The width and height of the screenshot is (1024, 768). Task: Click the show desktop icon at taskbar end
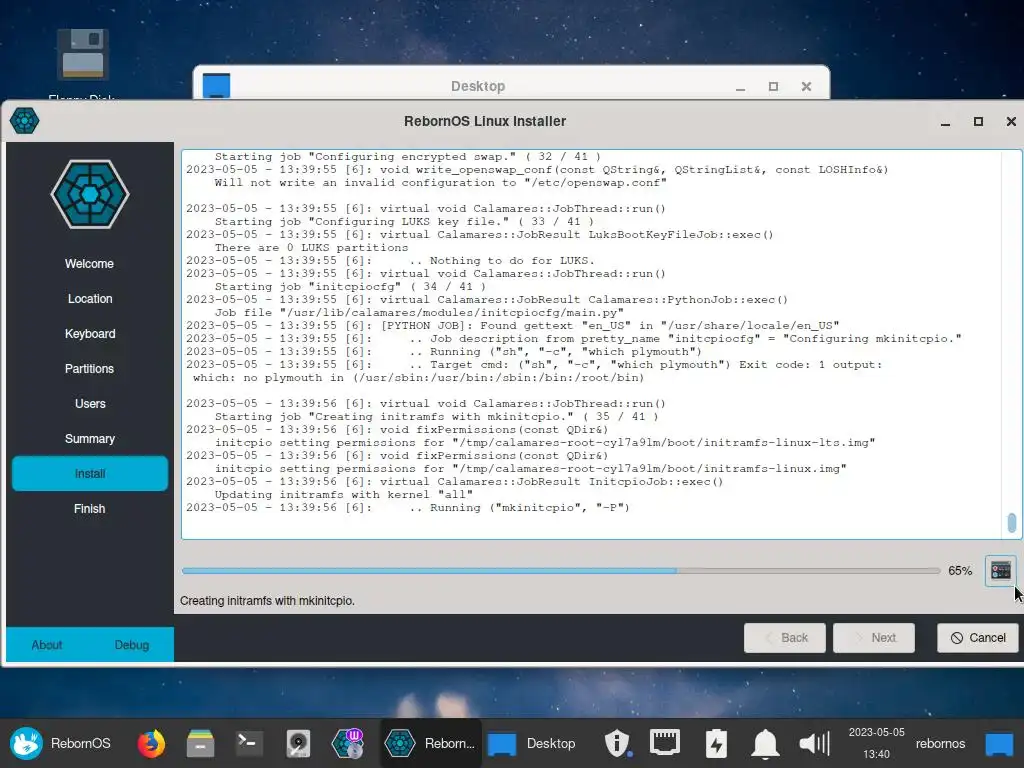[999, 744]
